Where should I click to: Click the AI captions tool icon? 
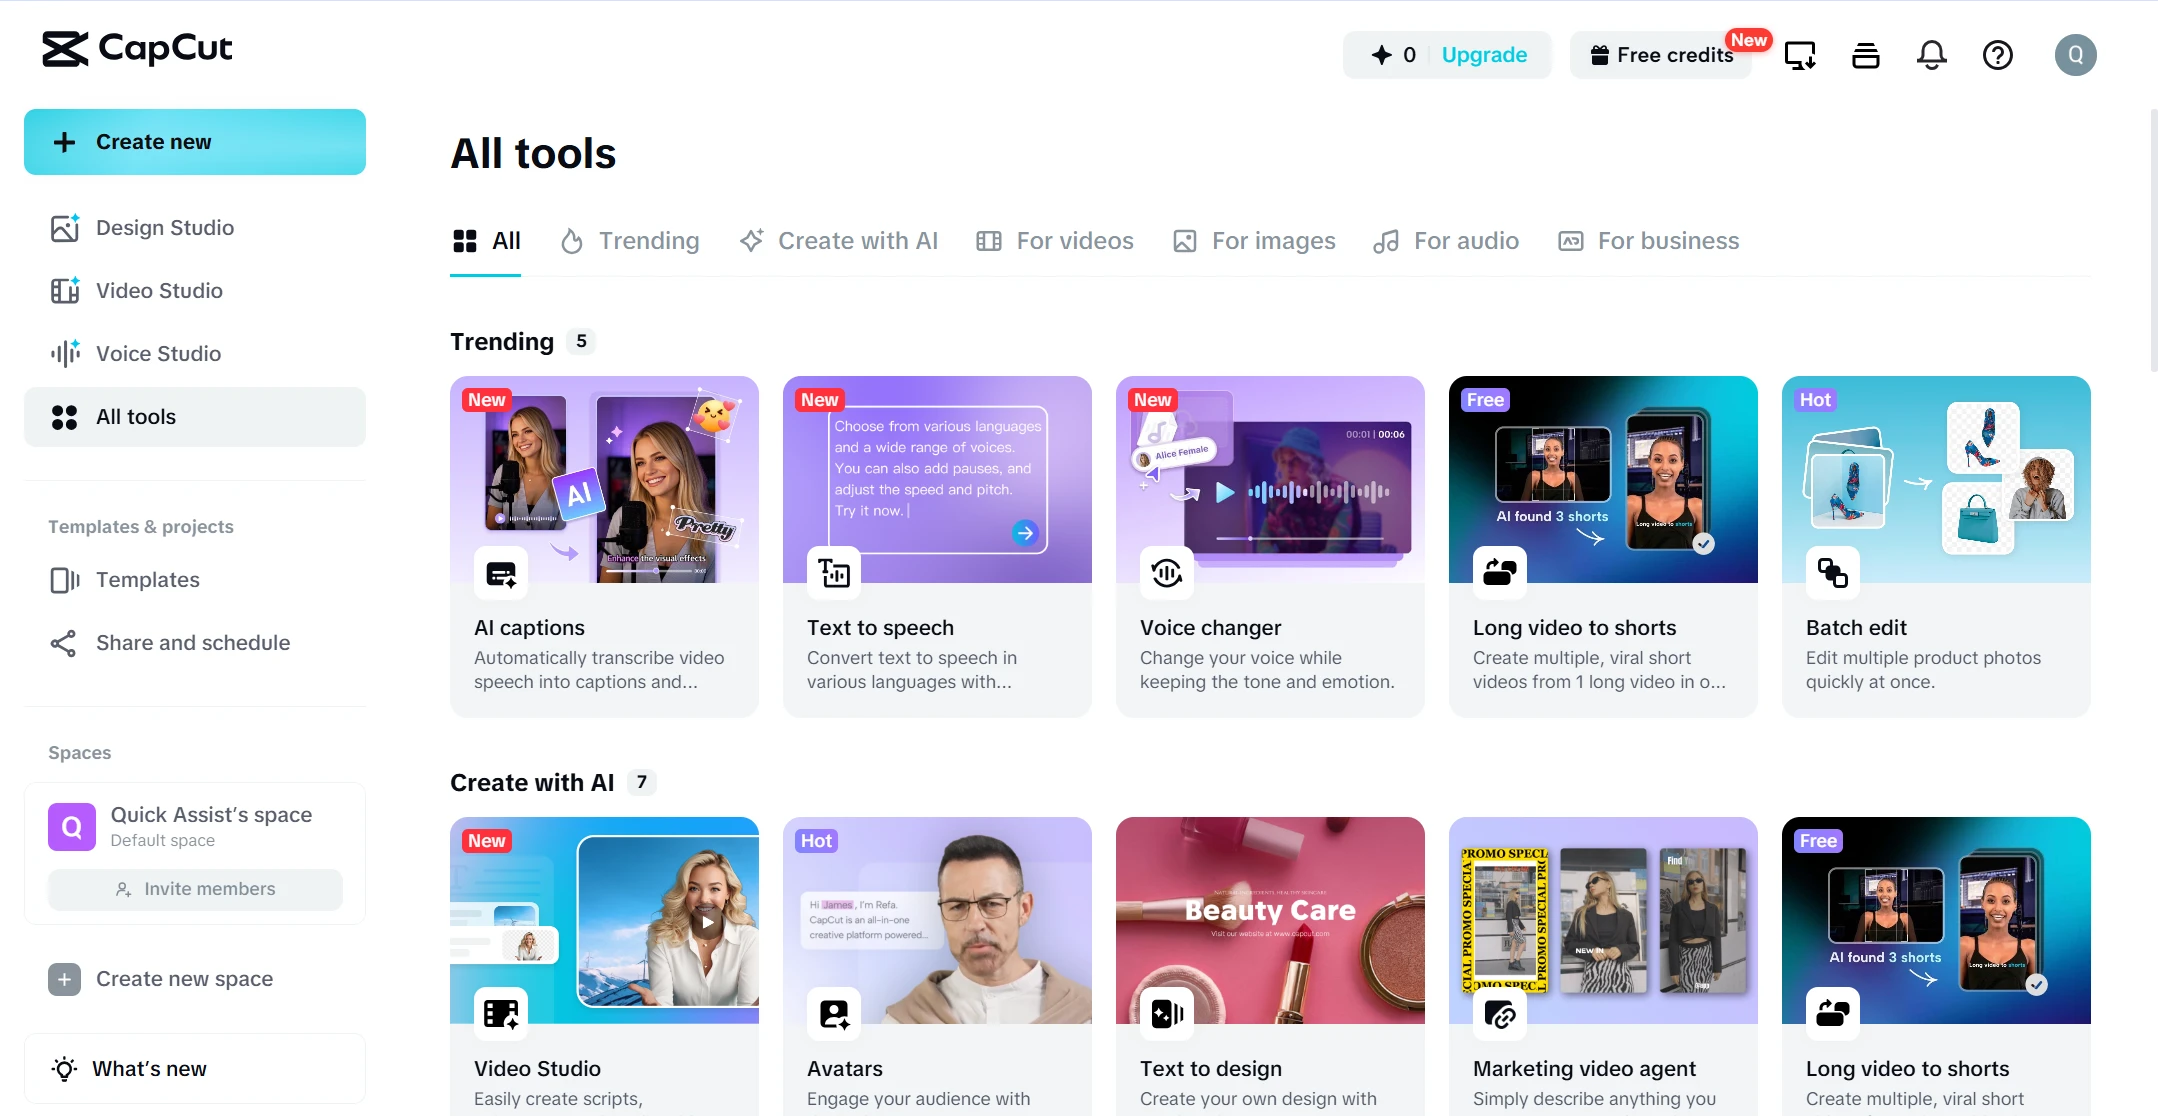click(501, 573)
